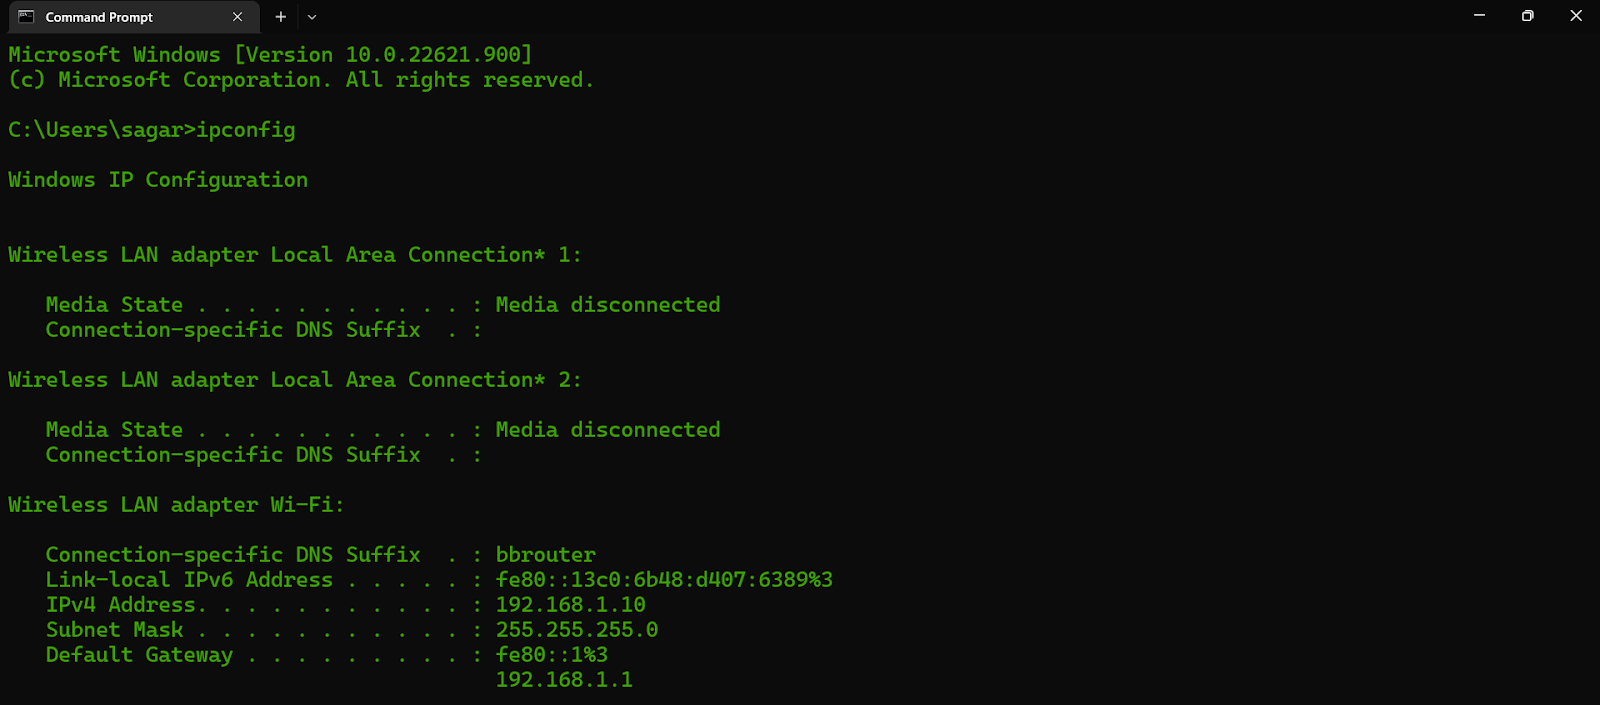
Task: Click the fe80::1%3 gateway address
Action: tap(552, 655)
